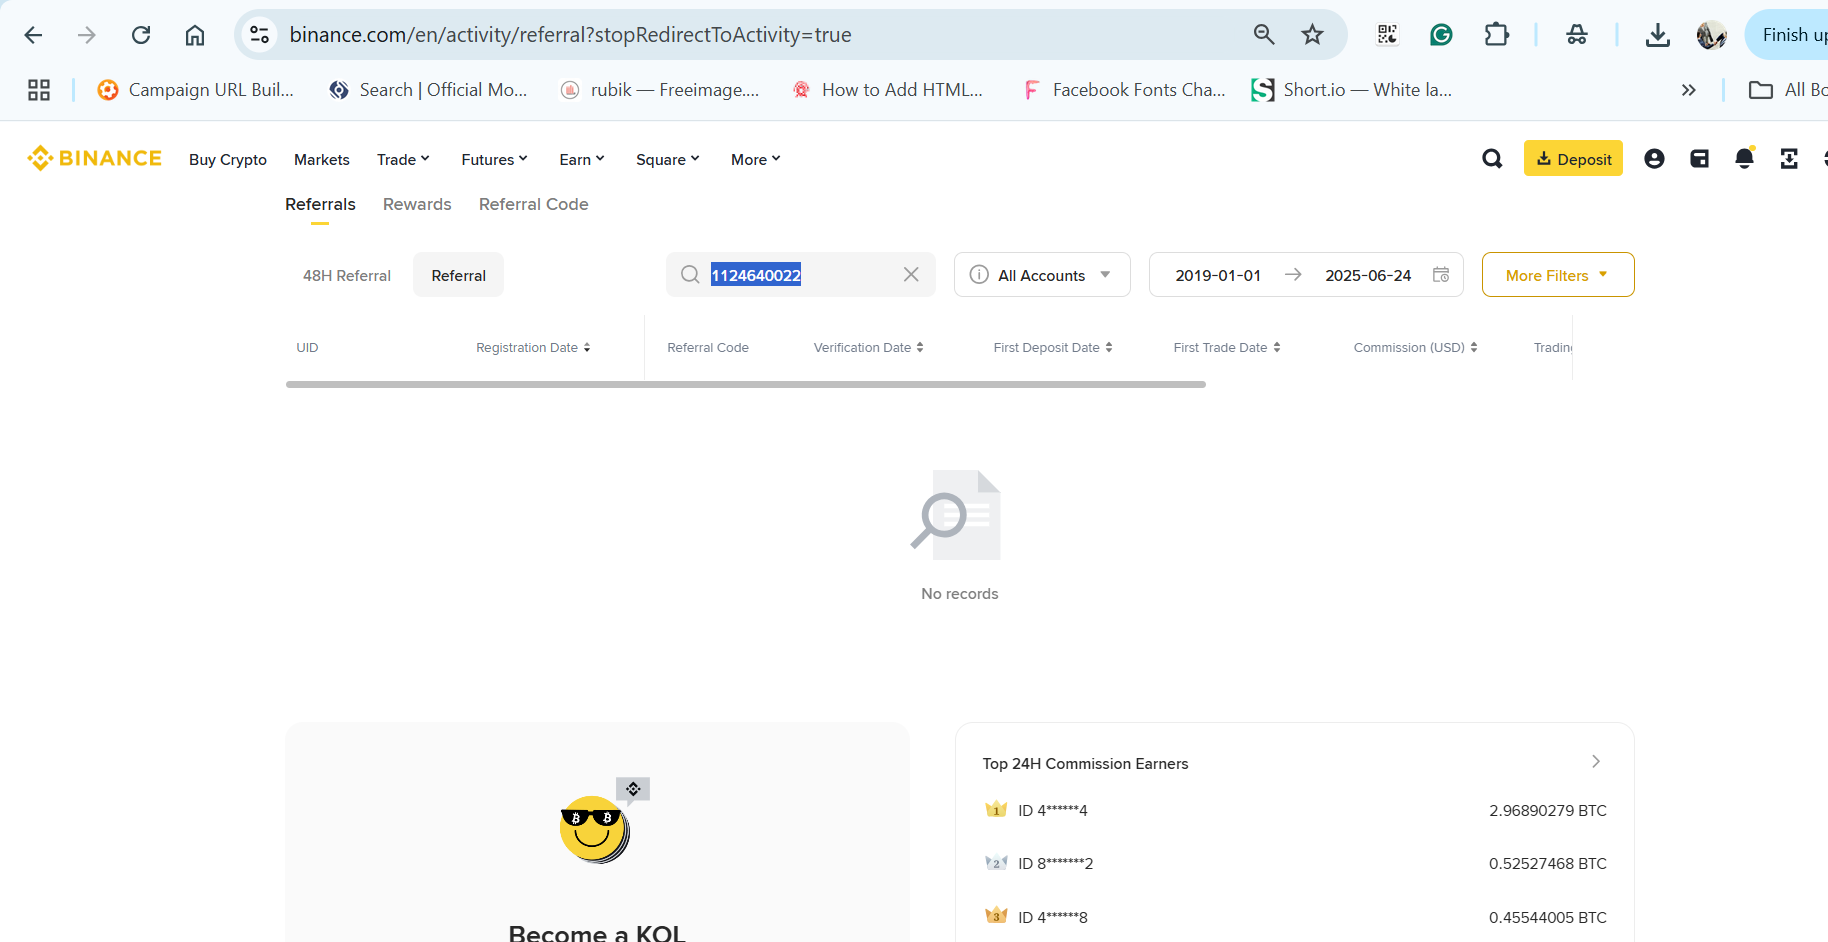Viewport: 1828px width, 942px height.
Task: Open the How to Add HTML bookmark
Action: pos(888,90)
